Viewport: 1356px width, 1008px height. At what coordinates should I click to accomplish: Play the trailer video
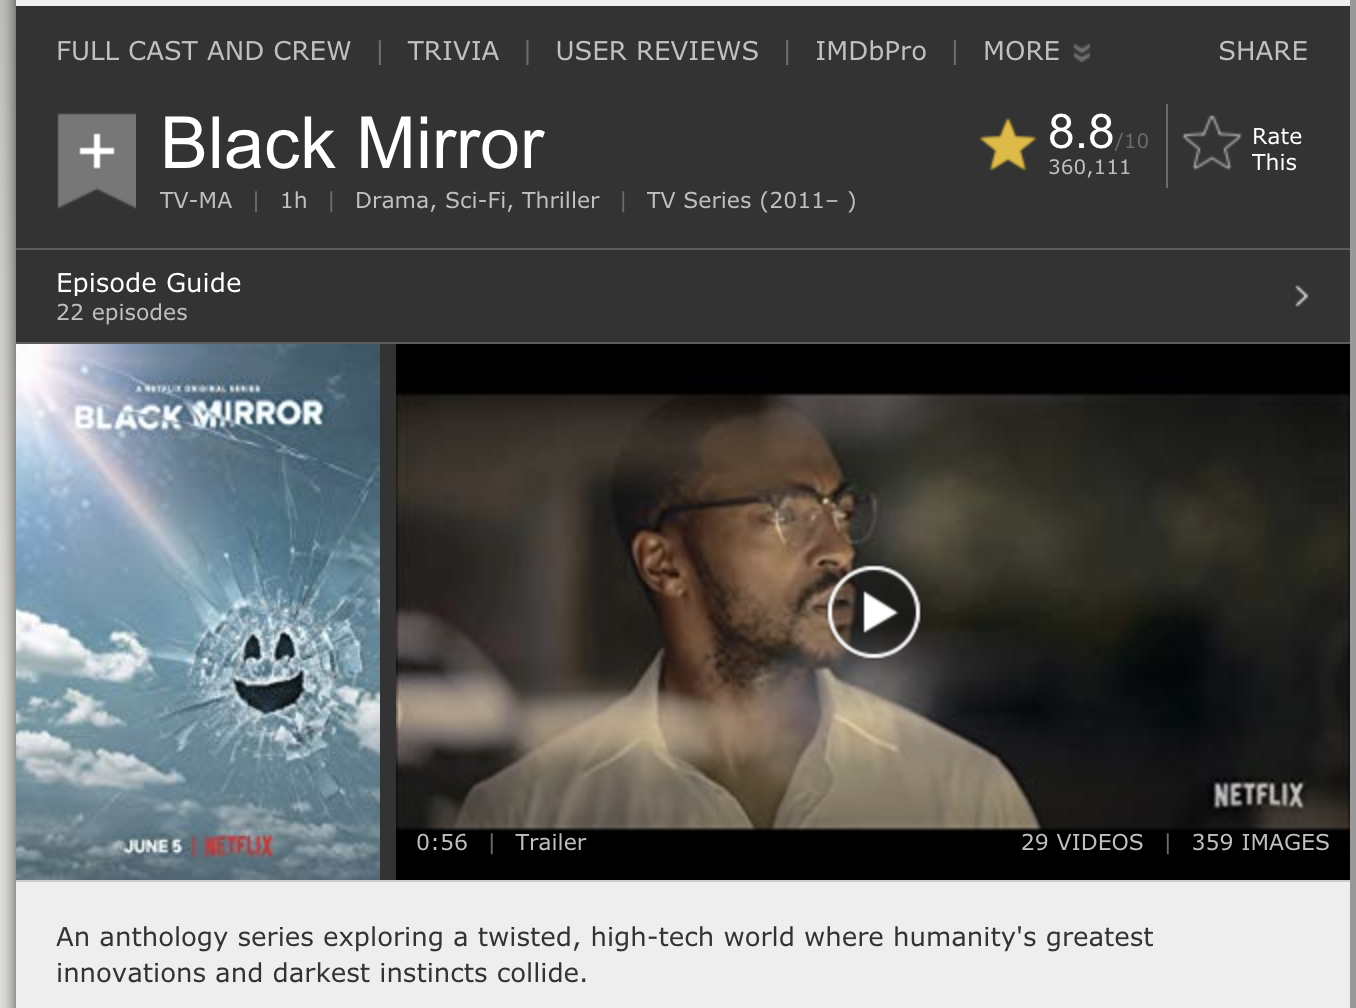[x=873, y=611]
